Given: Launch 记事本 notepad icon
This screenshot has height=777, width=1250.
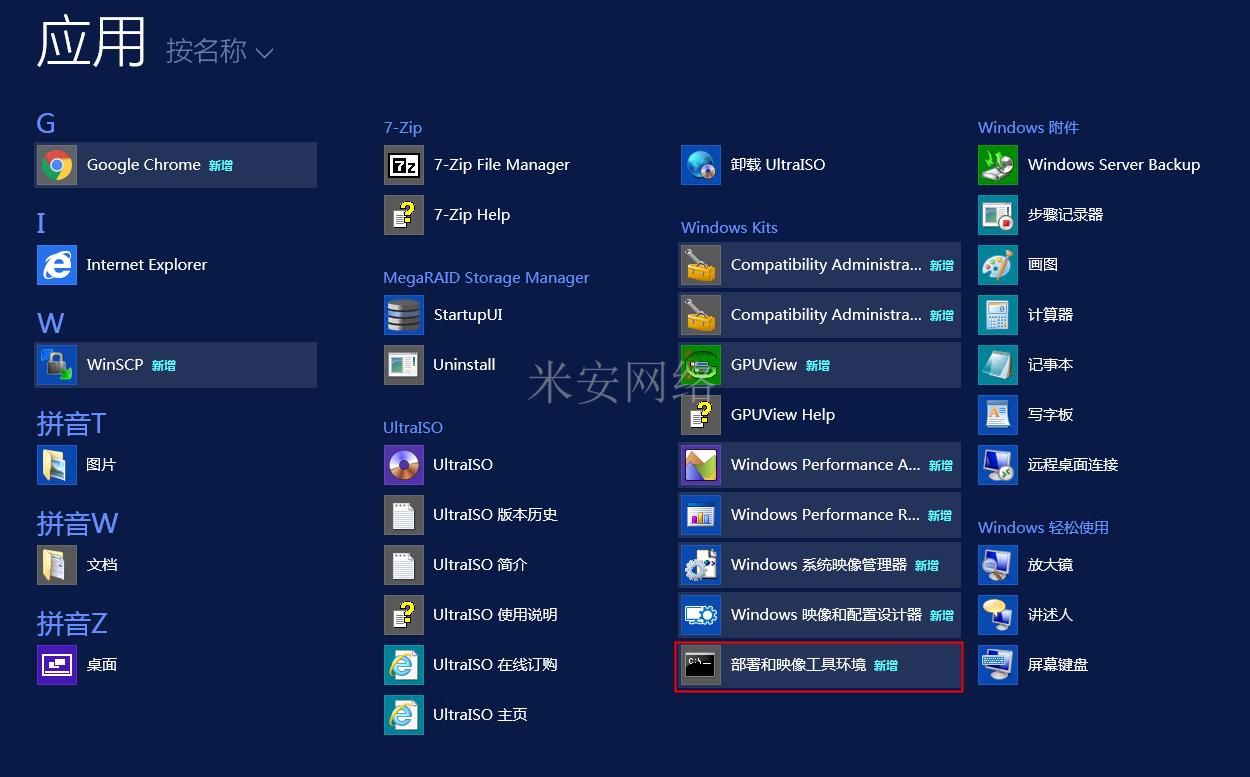Looking at the screenshot, I should point(998,365).
